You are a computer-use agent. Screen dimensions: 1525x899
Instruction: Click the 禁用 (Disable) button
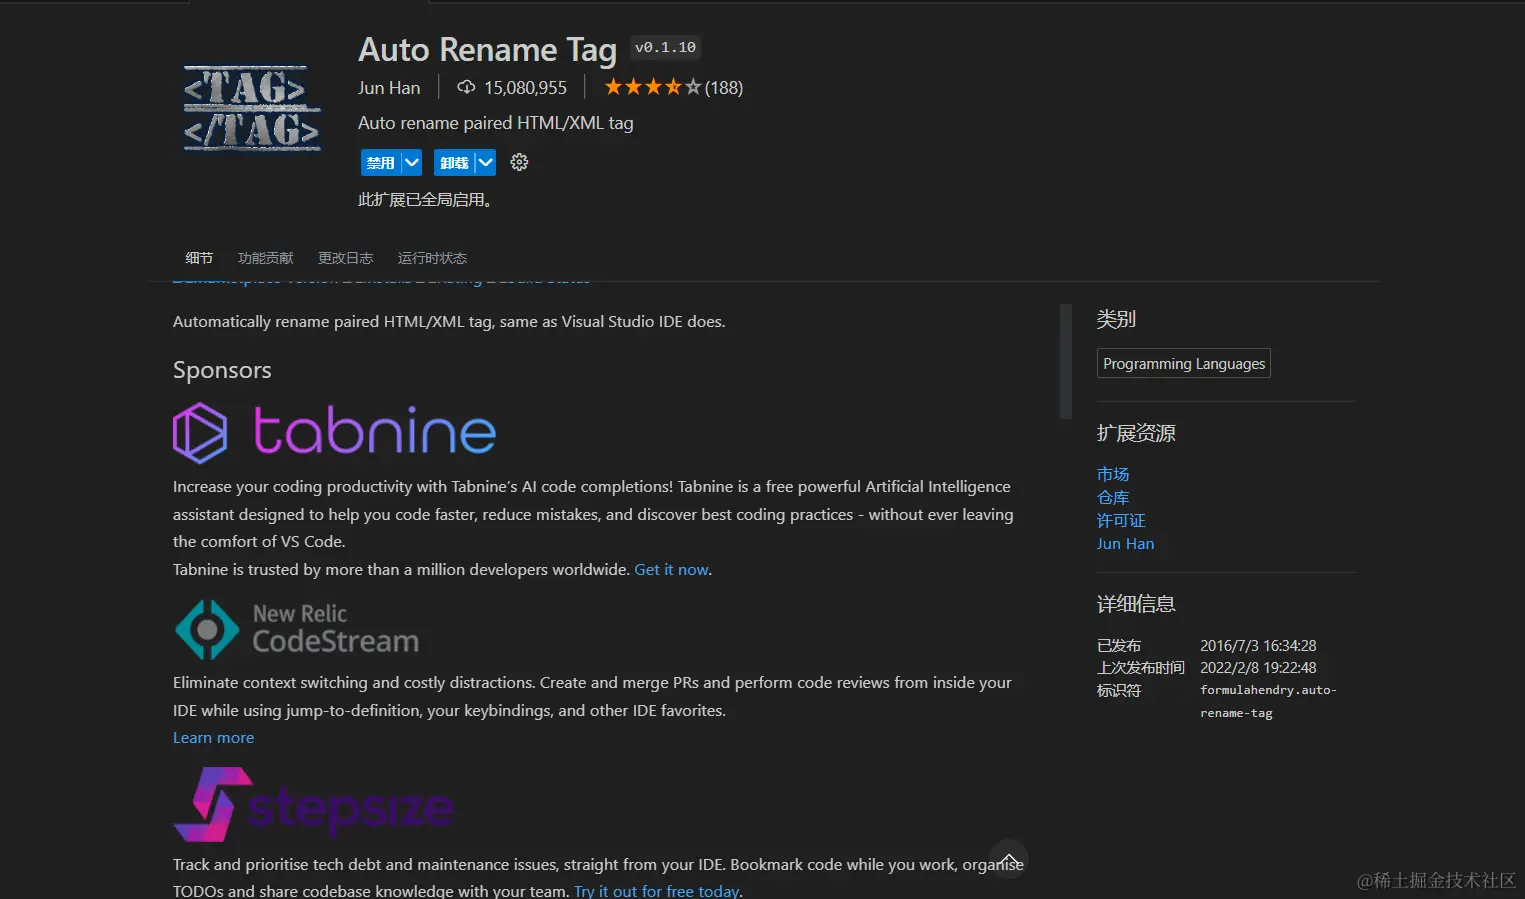coord(380,162)
